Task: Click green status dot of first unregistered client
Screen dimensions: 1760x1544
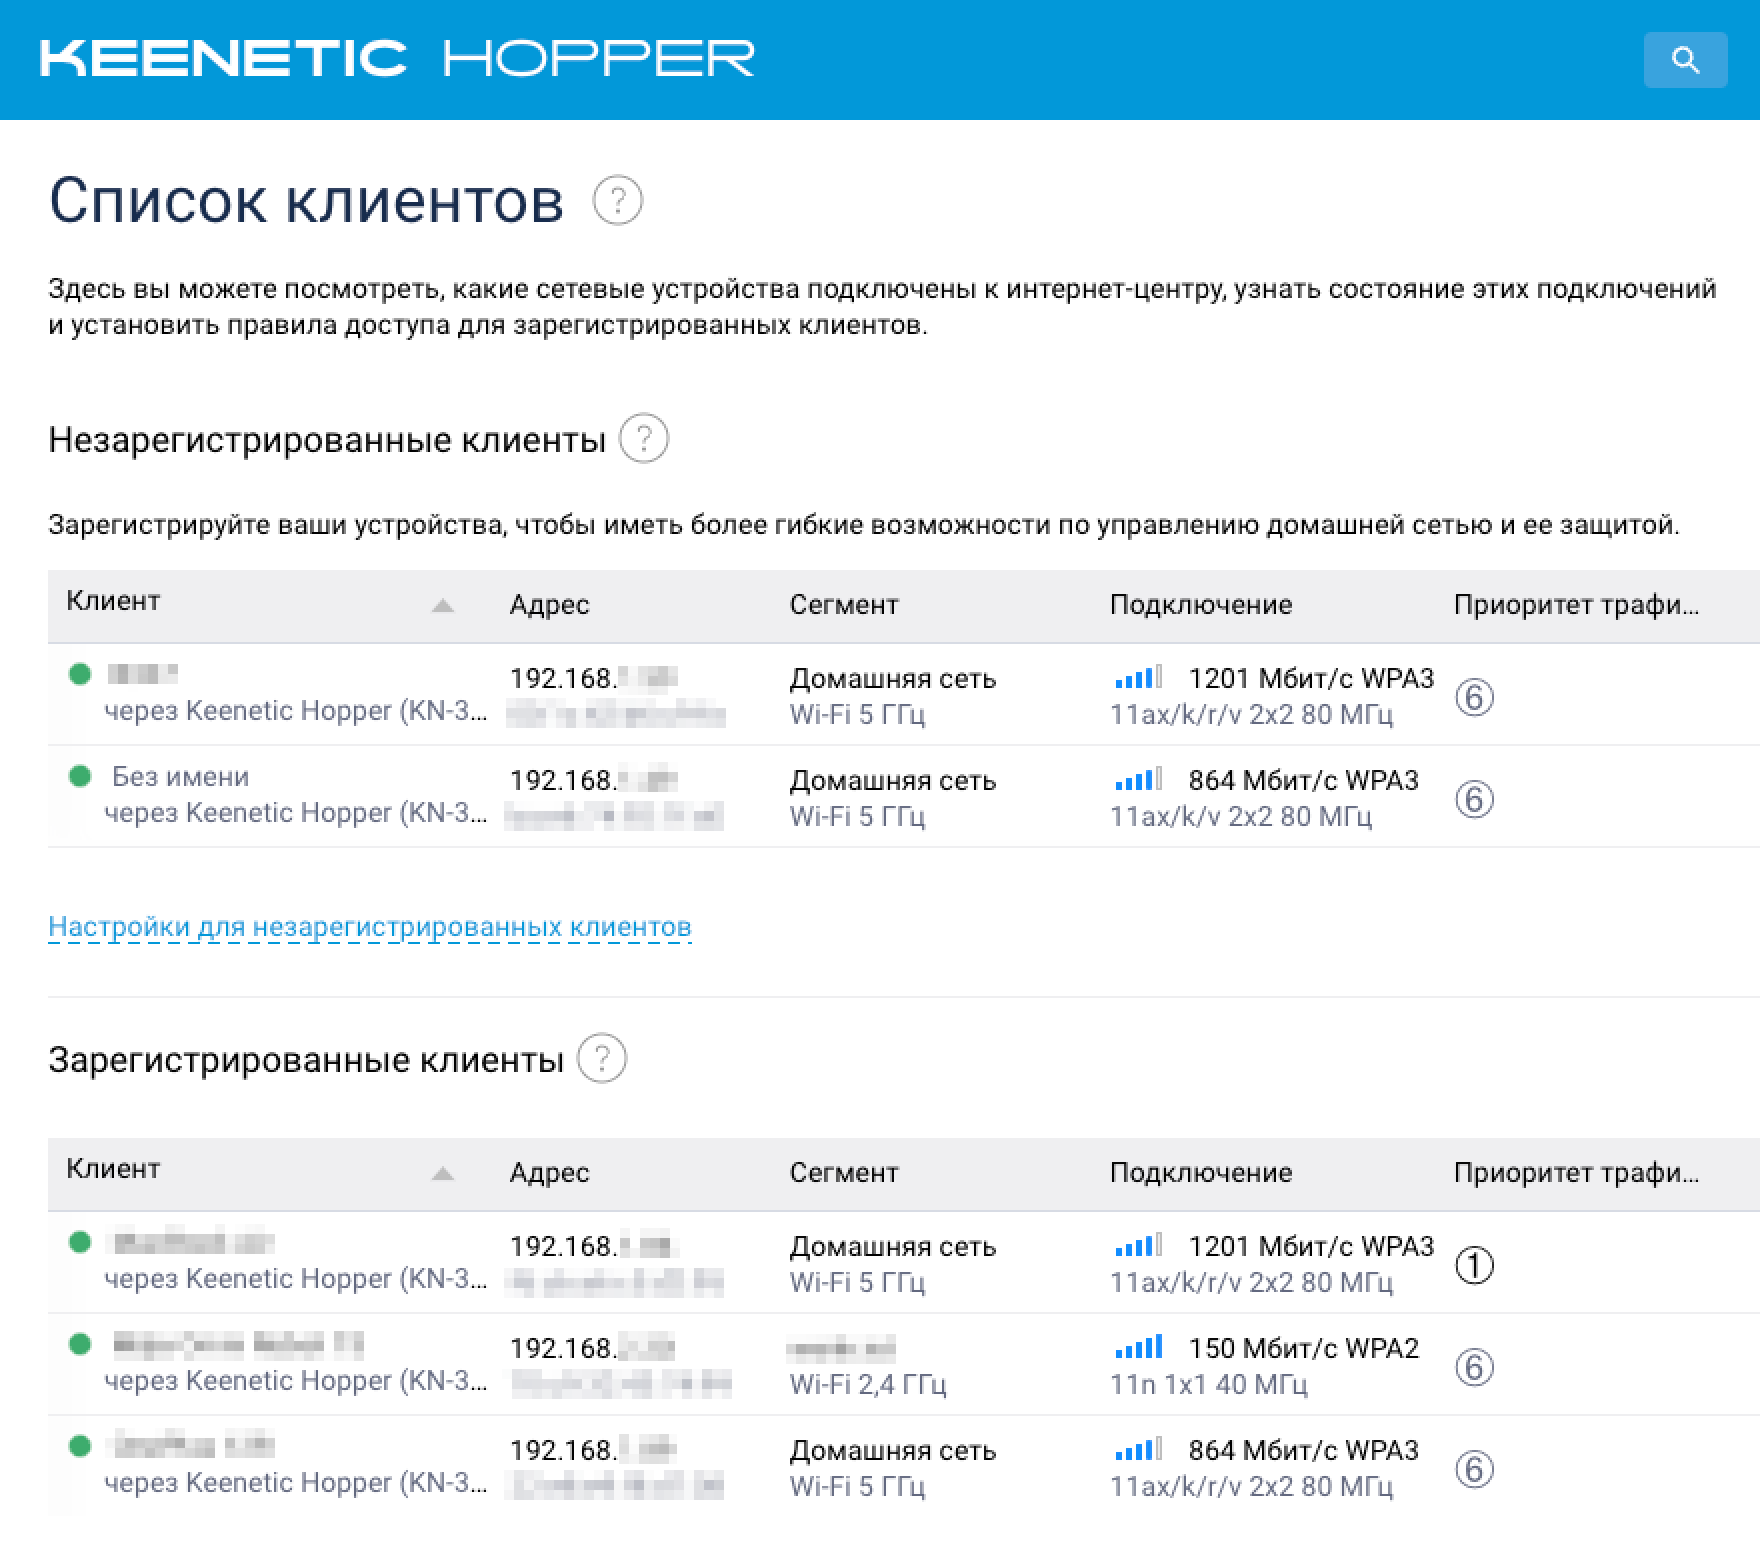Action: point(80,674)
